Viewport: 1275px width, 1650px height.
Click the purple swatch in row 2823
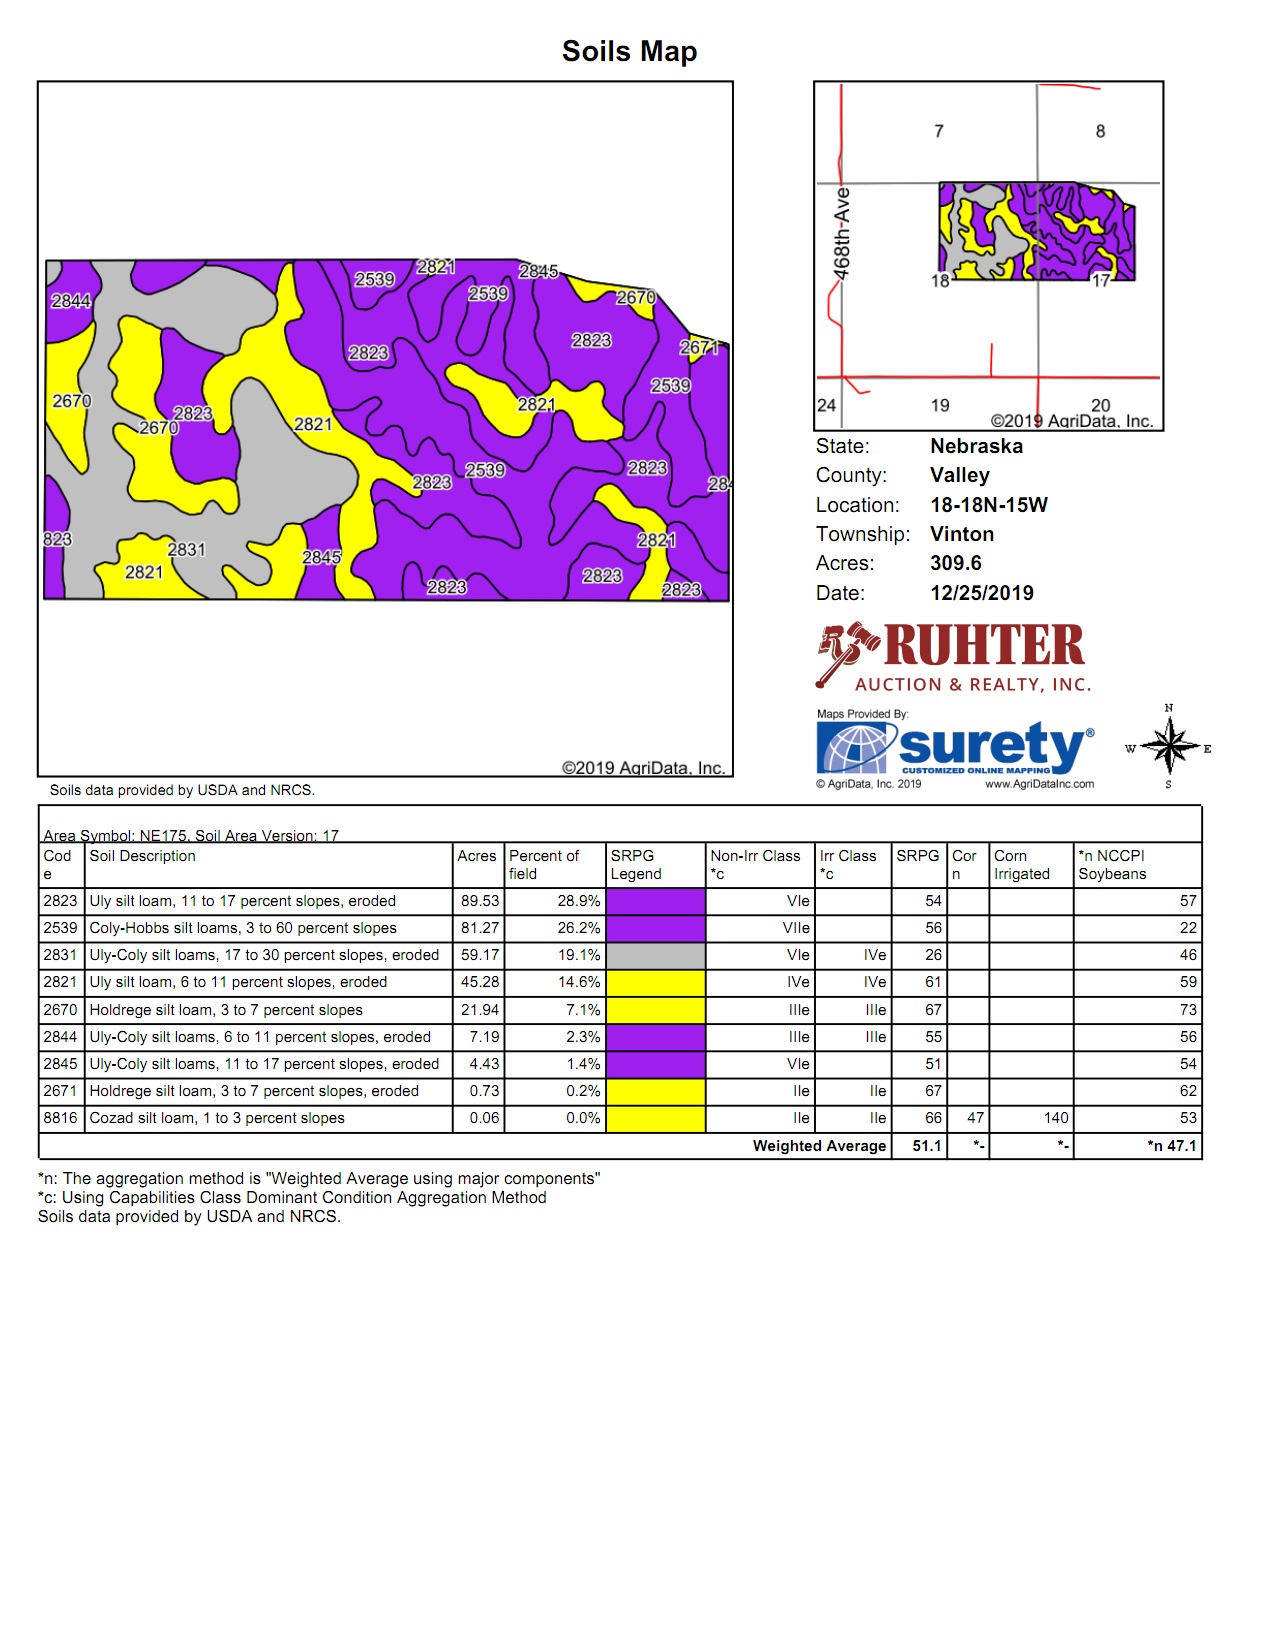pos(656,901)
